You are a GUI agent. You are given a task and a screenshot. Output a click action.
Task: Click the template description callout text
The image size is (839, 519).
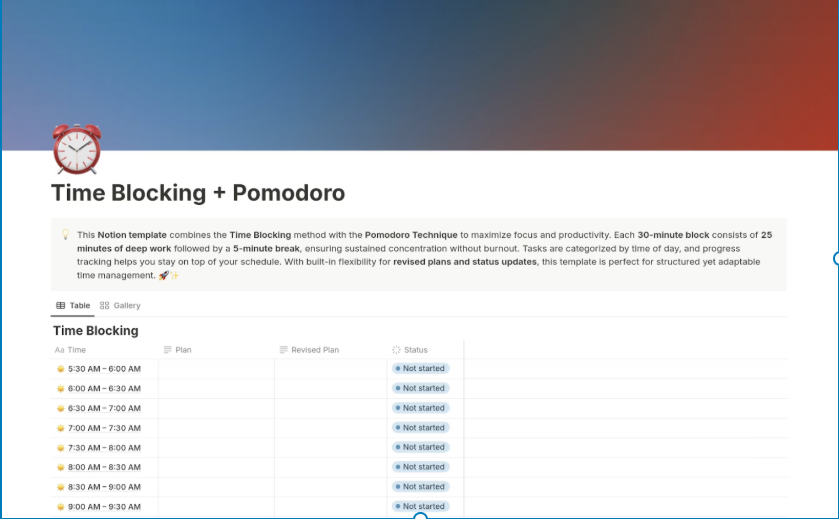[x=424, y=255]
